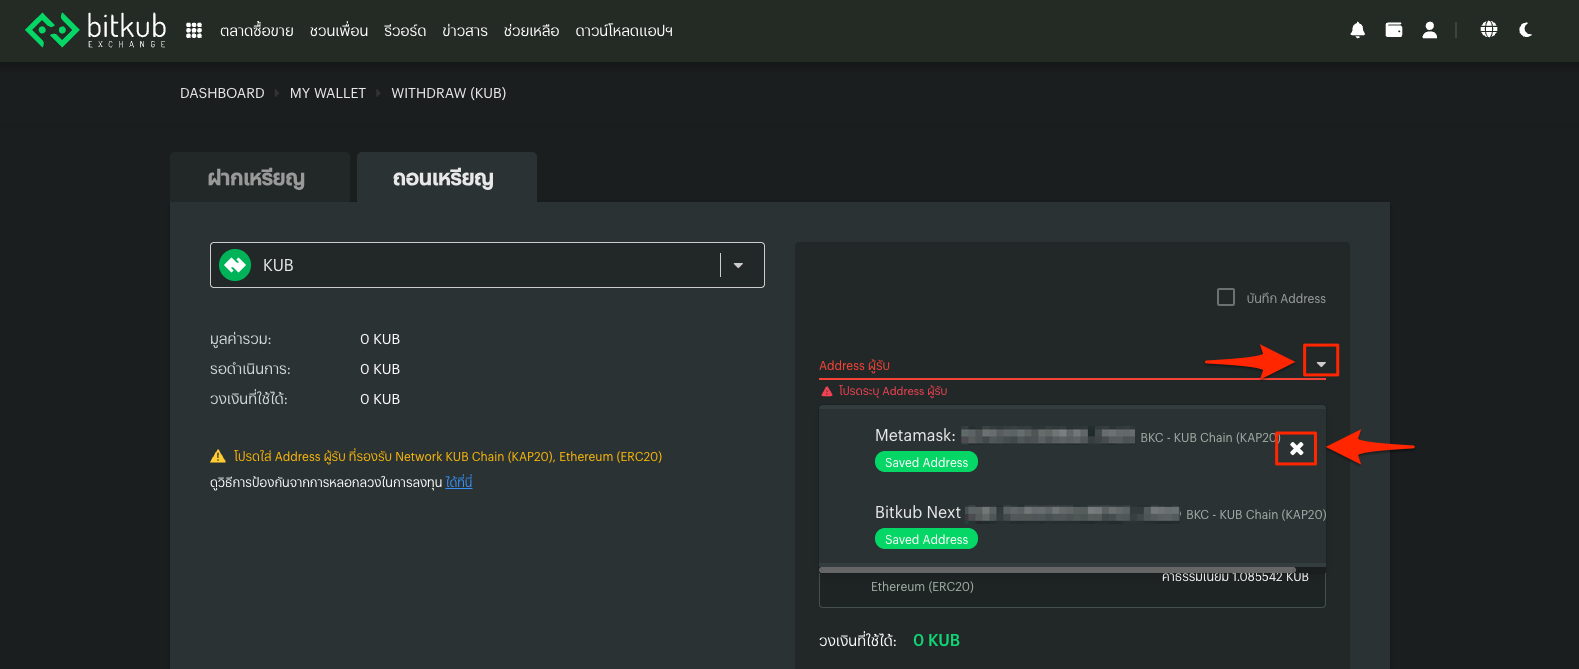The width and height of the screenshot is (1579, 669).
Task: Go to MY WALLET breadcrumb
Action: coord(328,93)
